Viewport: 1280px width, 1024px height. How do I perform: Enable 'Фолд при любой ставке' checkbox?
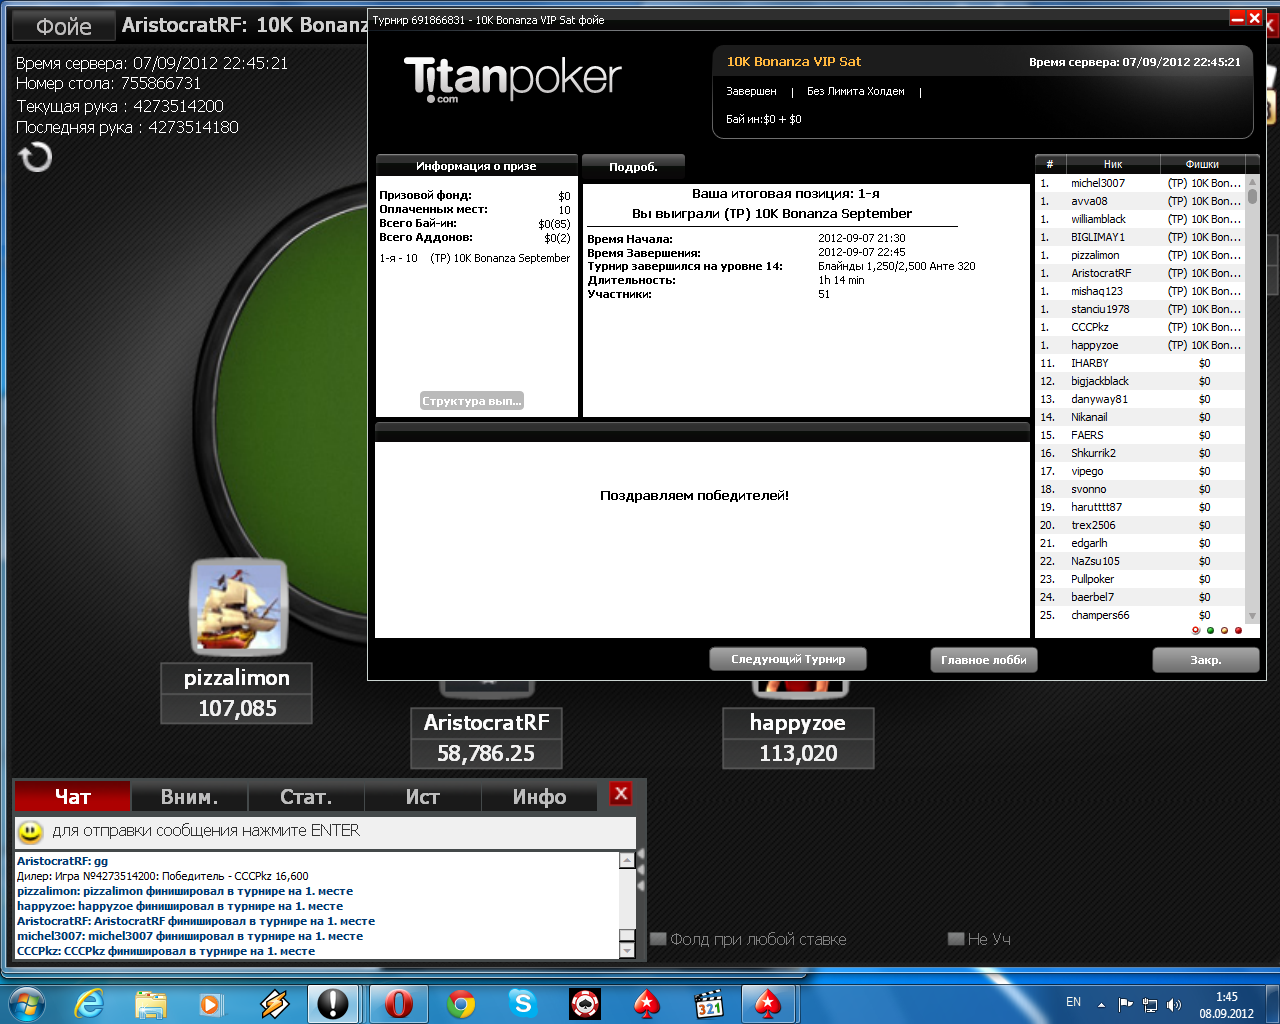point(658,939)
